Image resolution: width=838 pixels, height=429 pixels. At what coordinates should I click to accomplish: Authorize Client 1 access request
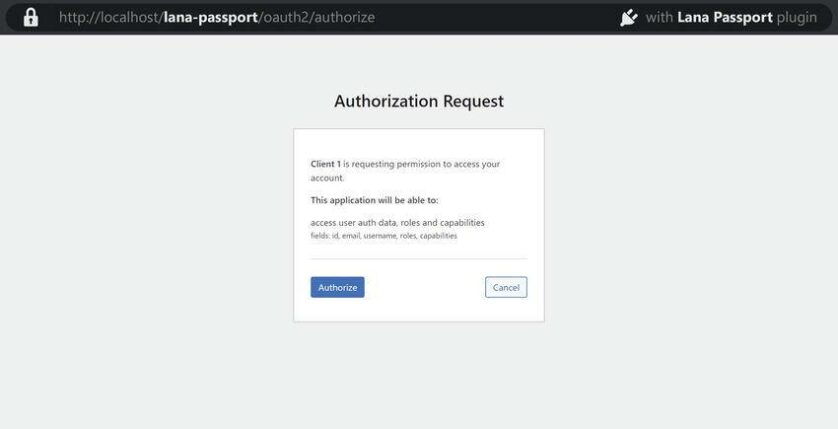tap(337, 287)
